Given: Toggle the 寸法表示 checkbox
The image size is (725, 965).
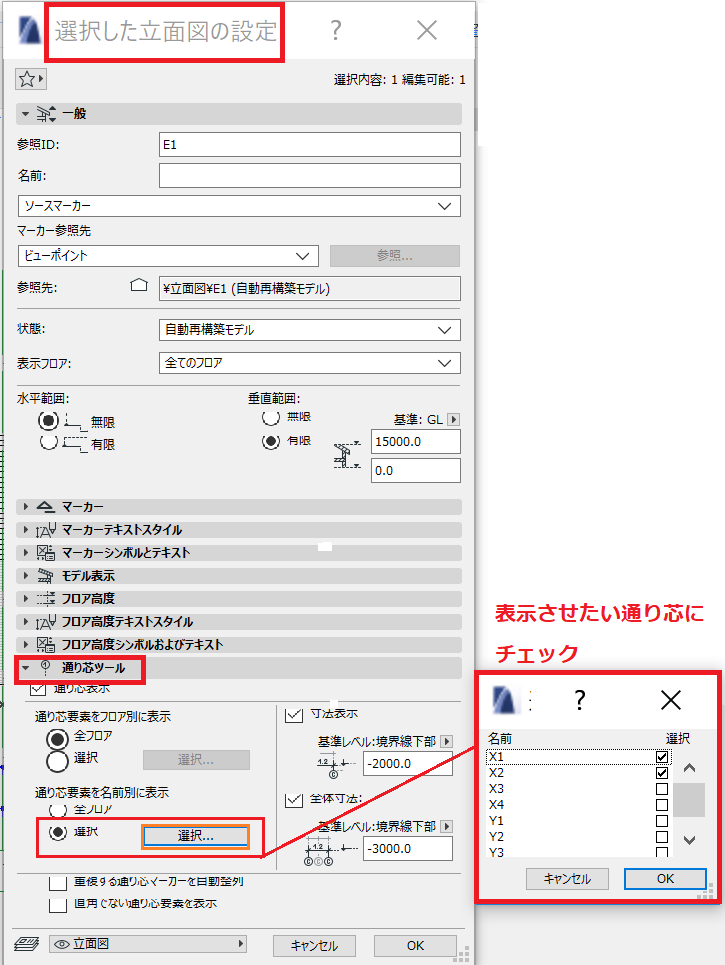Looking at the screenshot, I should tap(294, 715).
